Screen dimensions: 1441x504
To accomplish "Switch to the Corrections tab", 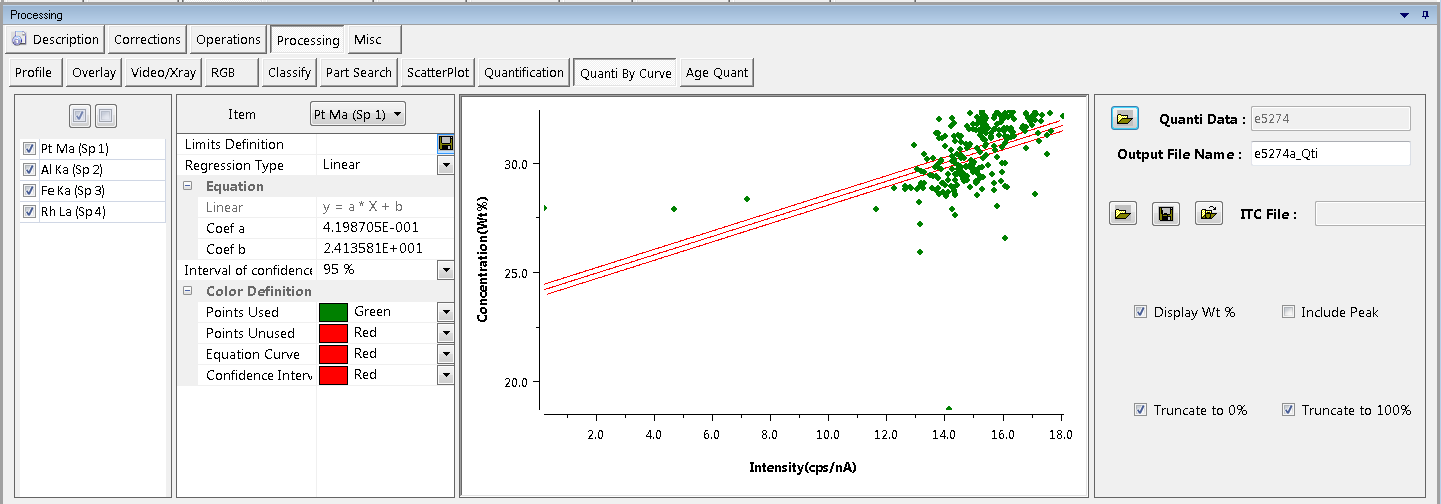I will (147, 40).
